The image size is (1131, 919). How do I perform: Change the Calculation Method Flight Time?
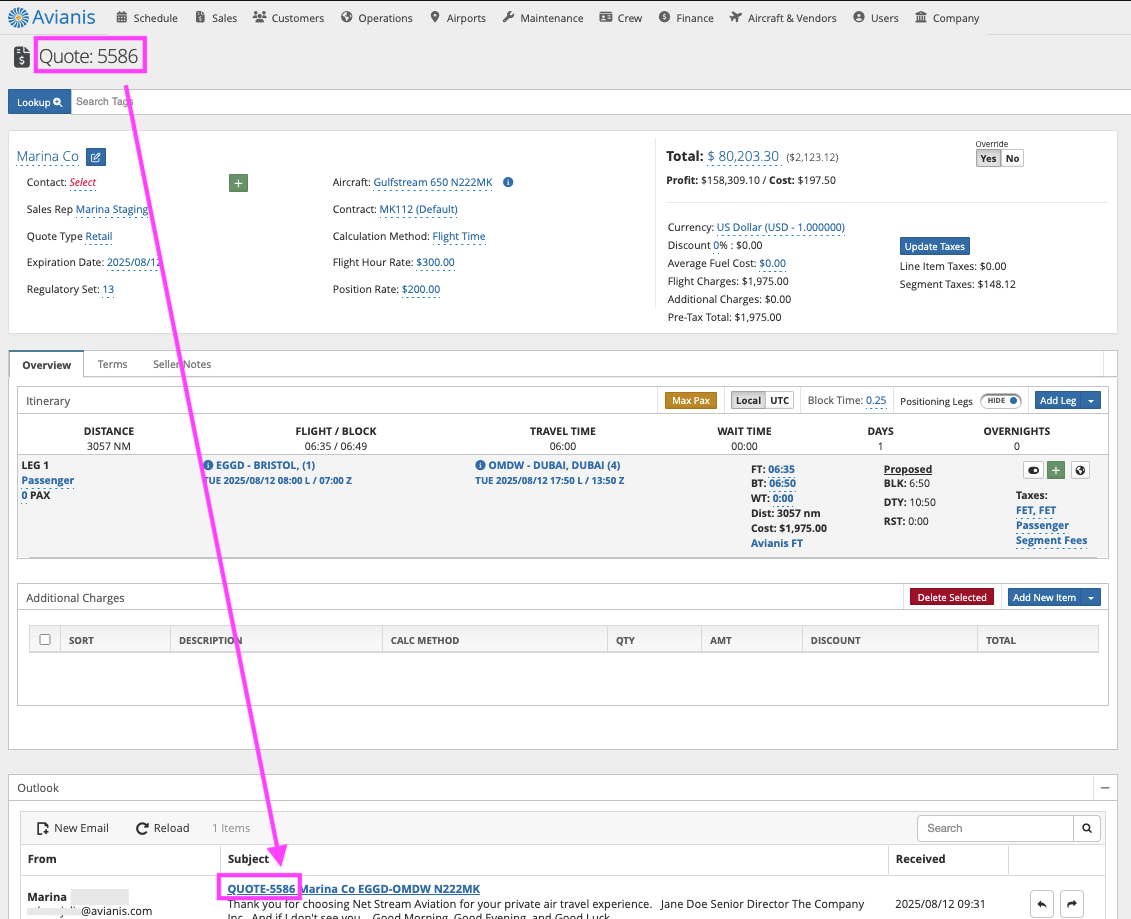point(459,237)
